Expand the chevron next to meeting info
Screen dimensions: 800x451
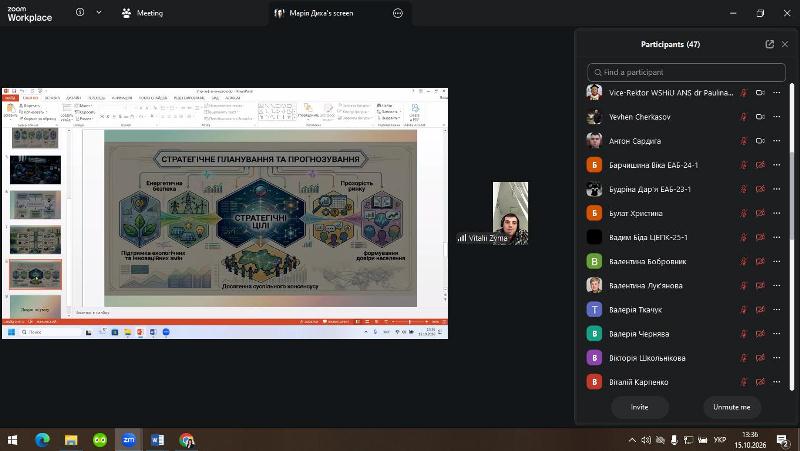point(99,13)
